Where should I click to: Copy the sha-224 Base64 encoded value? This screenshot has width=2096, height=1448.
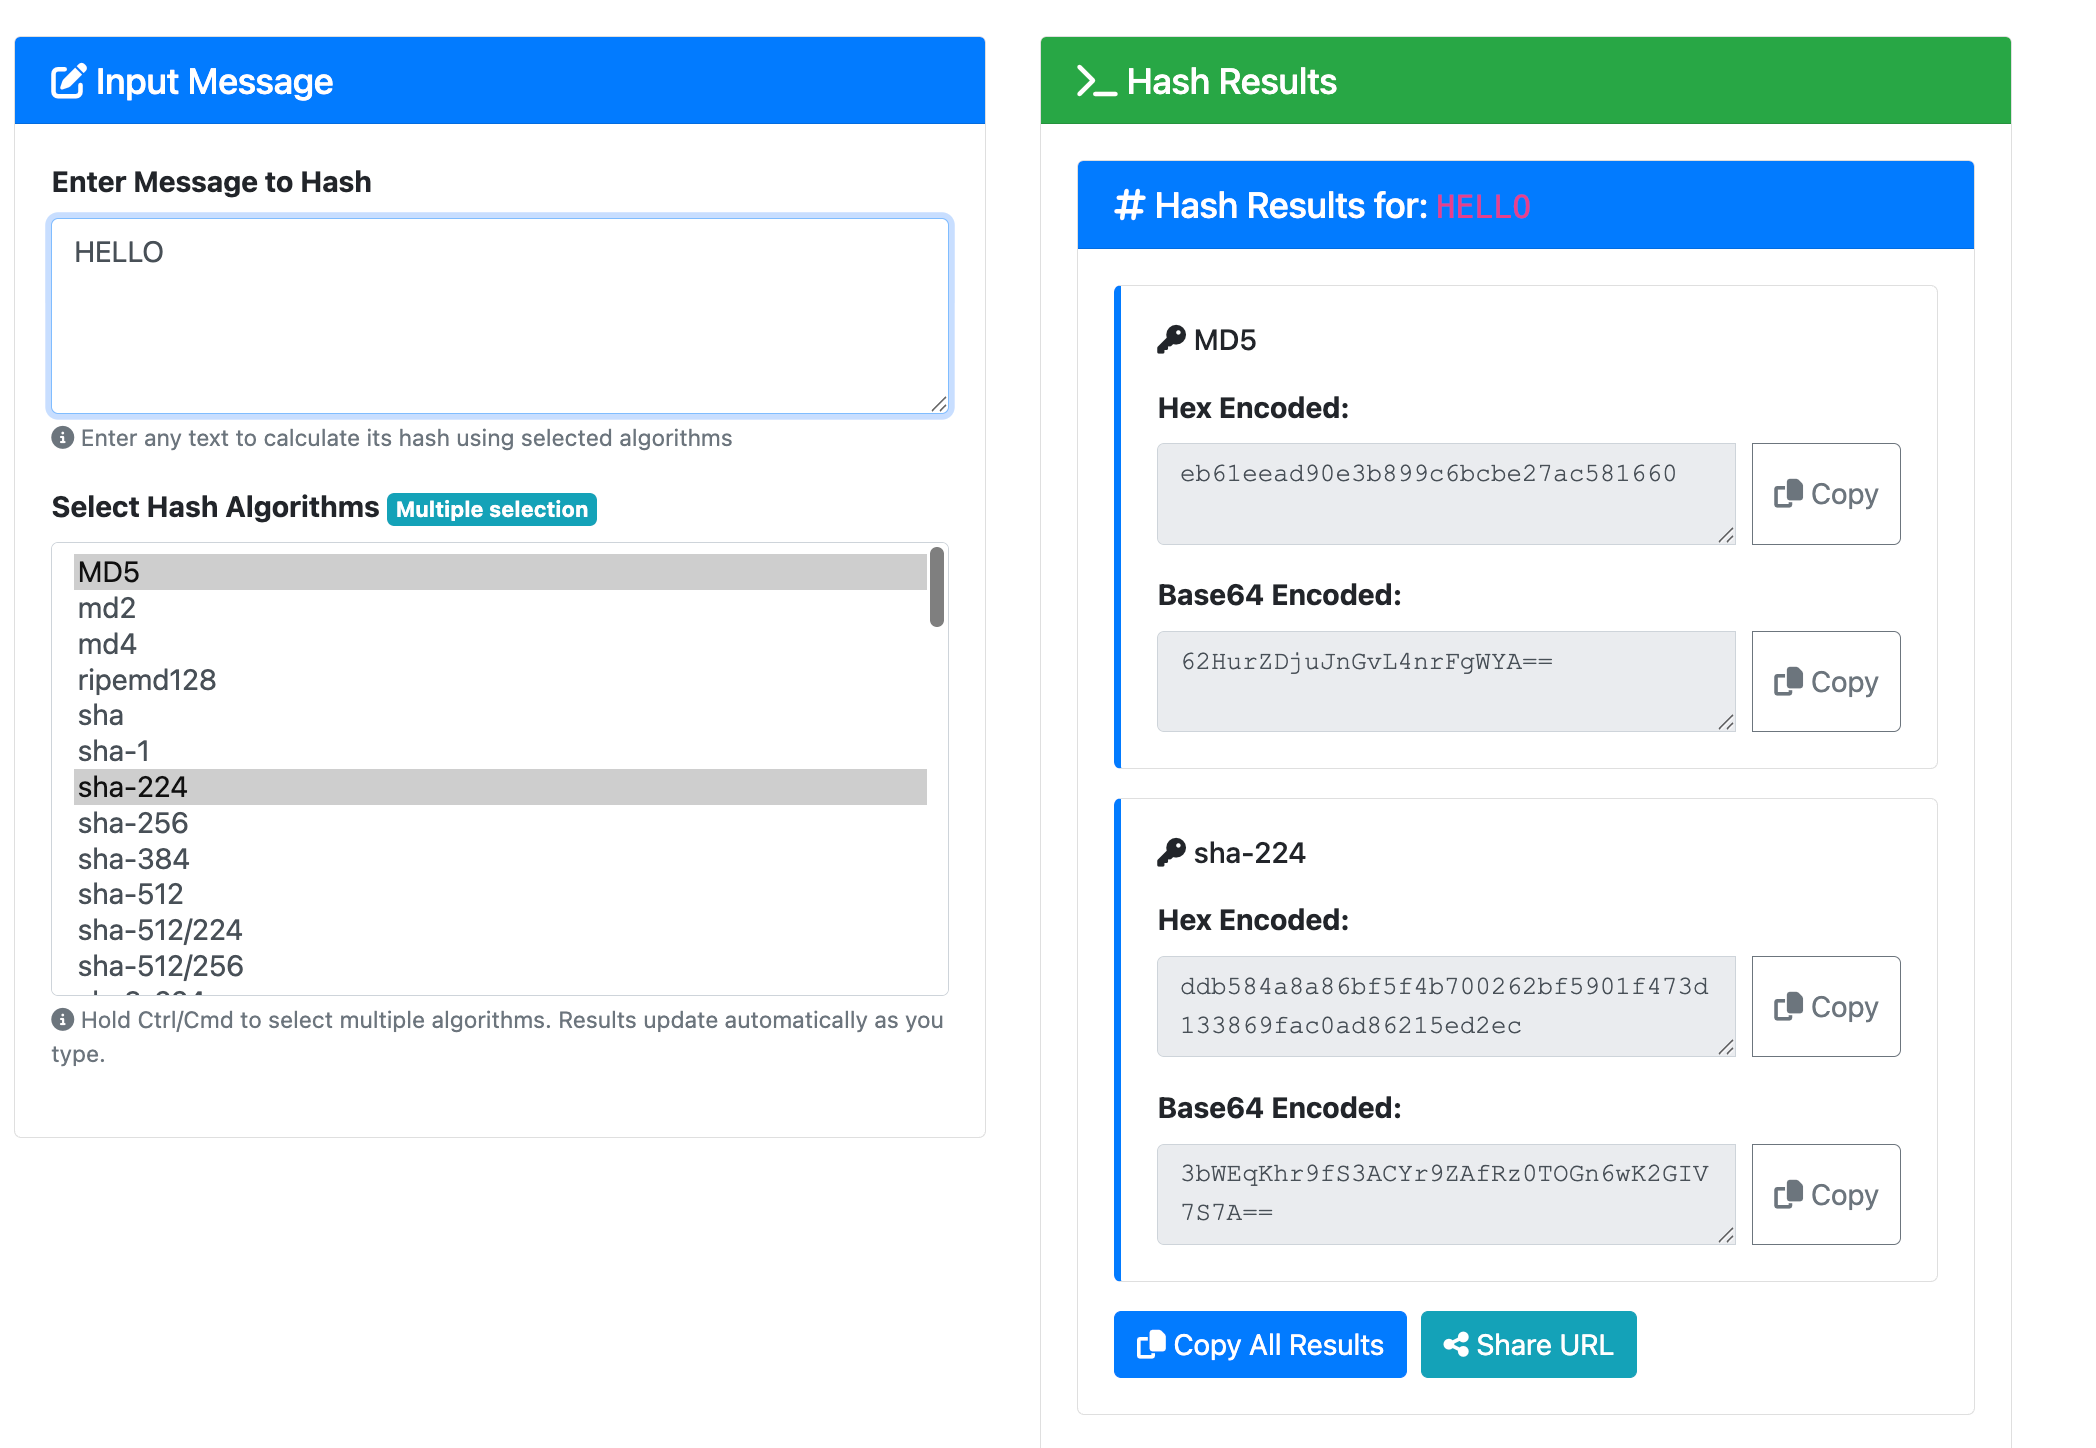click(x=1825, y=1195)
